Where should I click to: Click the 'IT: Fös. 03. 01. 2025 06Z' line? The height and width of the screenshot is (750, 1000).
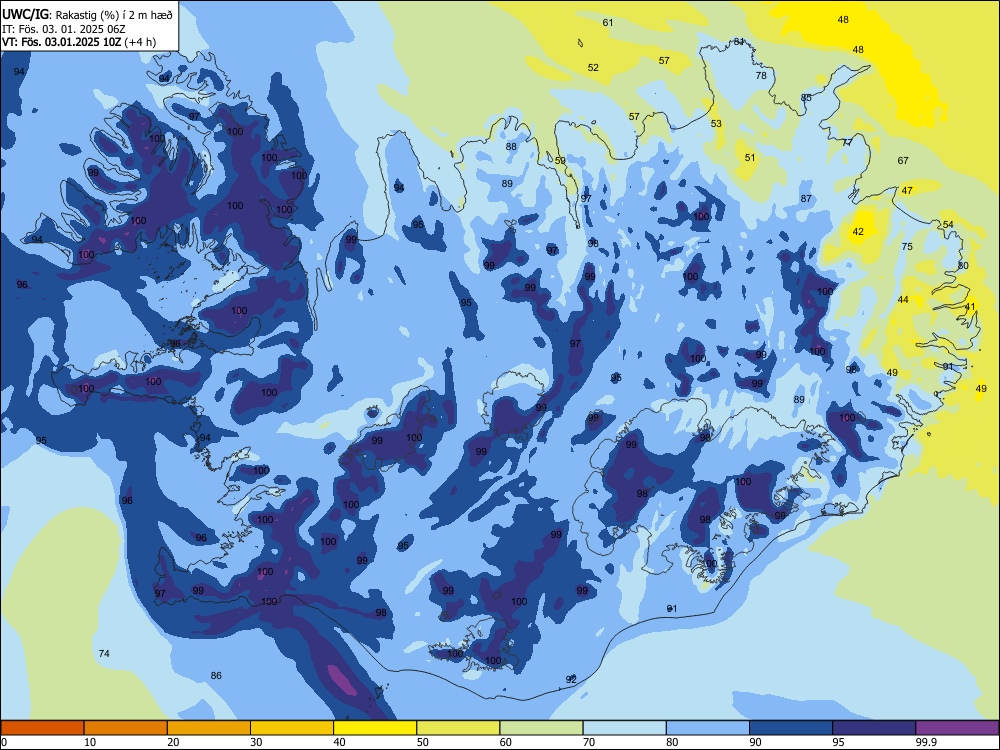click(64, 29)
